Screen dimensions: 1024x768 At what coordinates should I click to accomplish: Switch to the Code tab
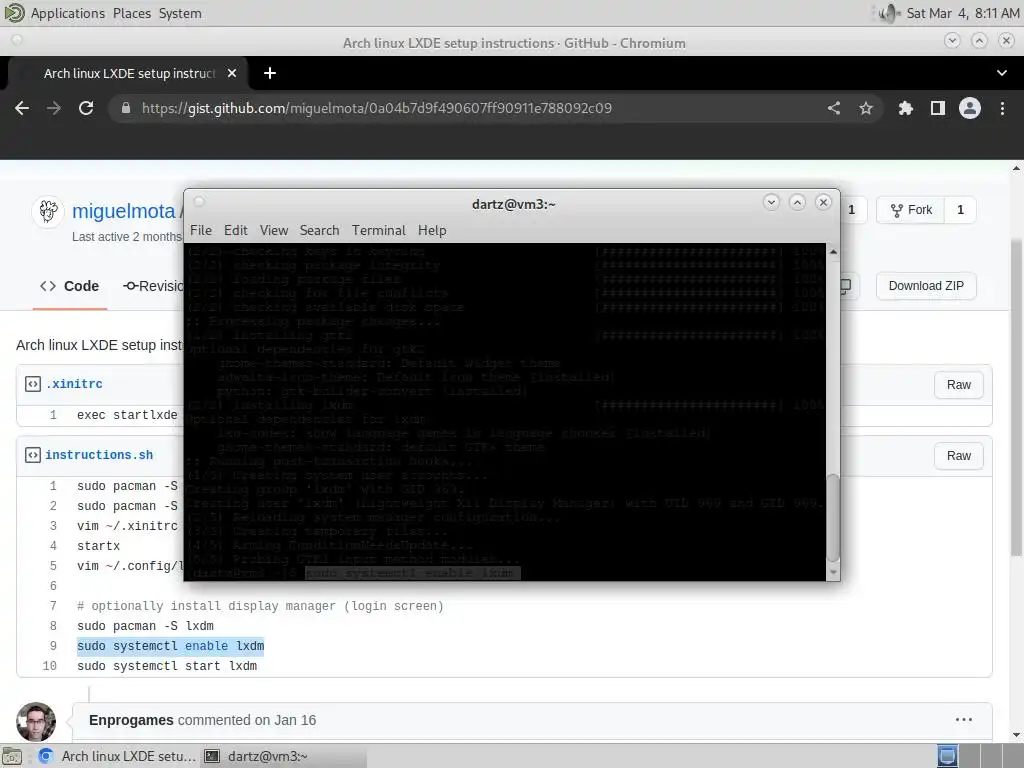[70, 286]
